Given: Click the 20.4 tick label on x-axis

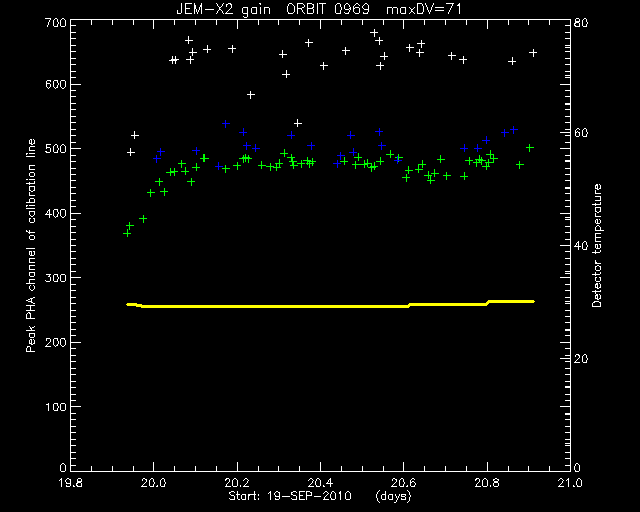Looking at the screenshot, I should point(320,483).
